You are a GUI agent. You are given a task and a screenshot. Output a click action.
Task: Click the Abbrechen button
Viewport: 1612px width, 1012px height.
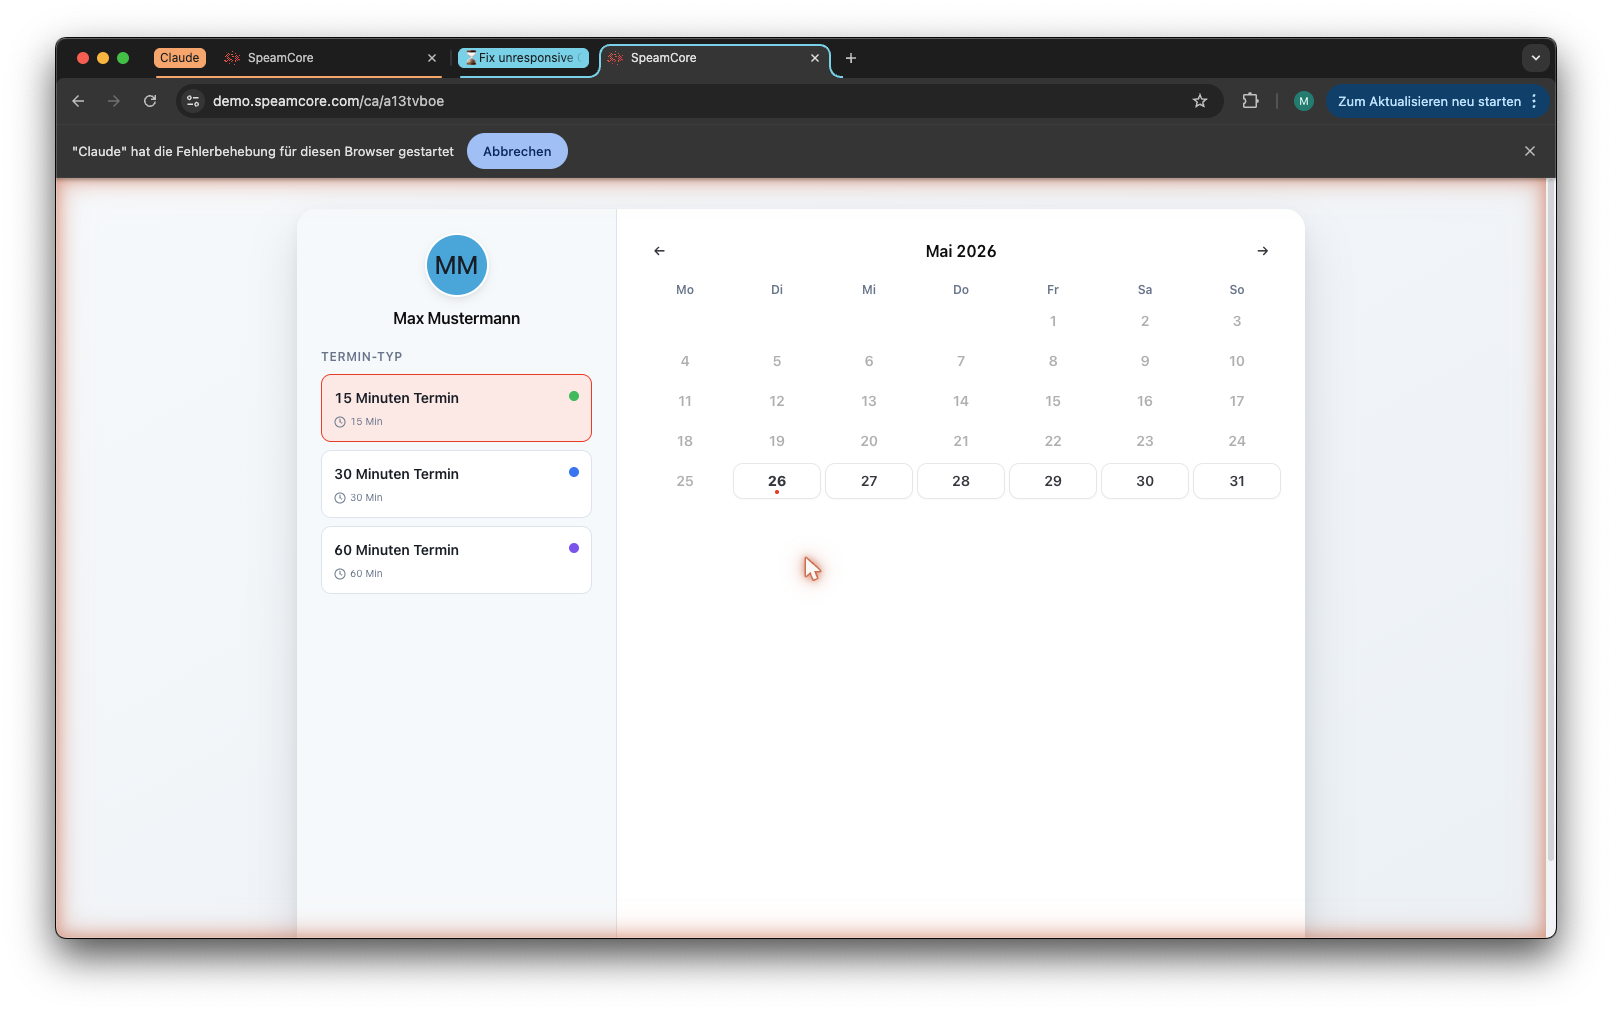click(517, 151)
